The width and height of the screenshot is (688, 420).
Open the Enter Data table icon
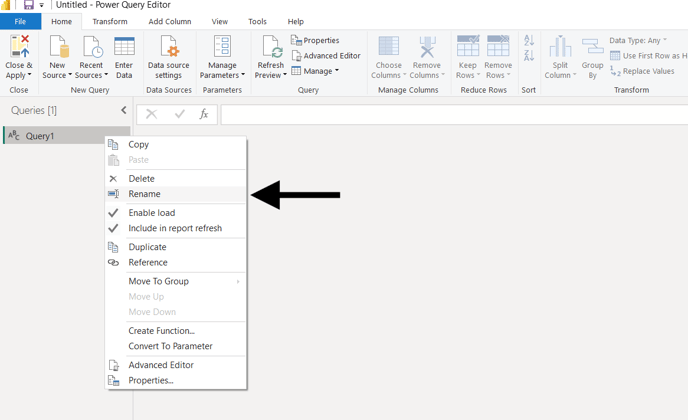(124, 47)
